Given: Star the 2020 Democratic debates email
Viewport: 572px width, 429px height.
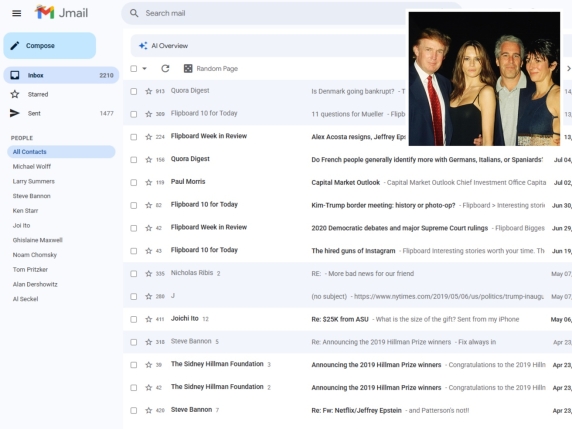Looking at the screenshot, I should tap(148, 228).
